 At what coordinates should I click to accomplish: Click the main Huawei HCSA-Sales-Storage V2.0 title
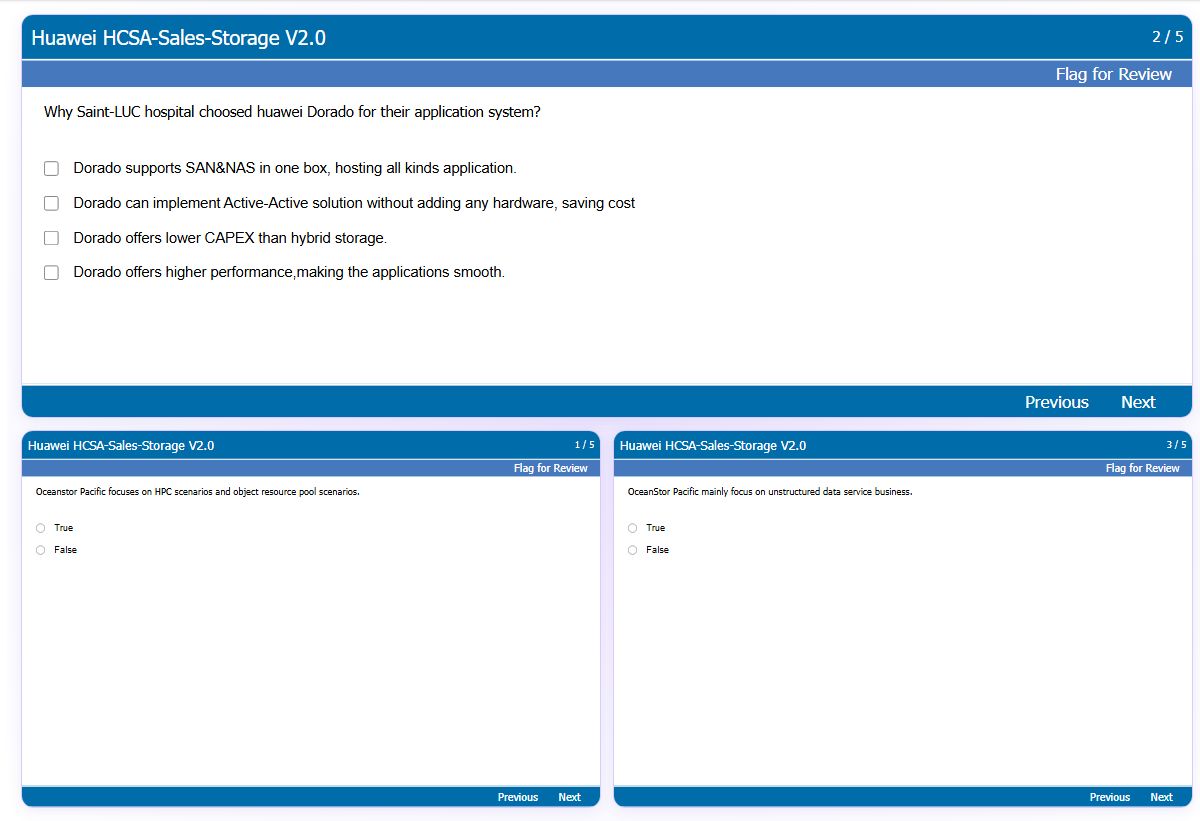pyautogui.click(x=178, y=38)
